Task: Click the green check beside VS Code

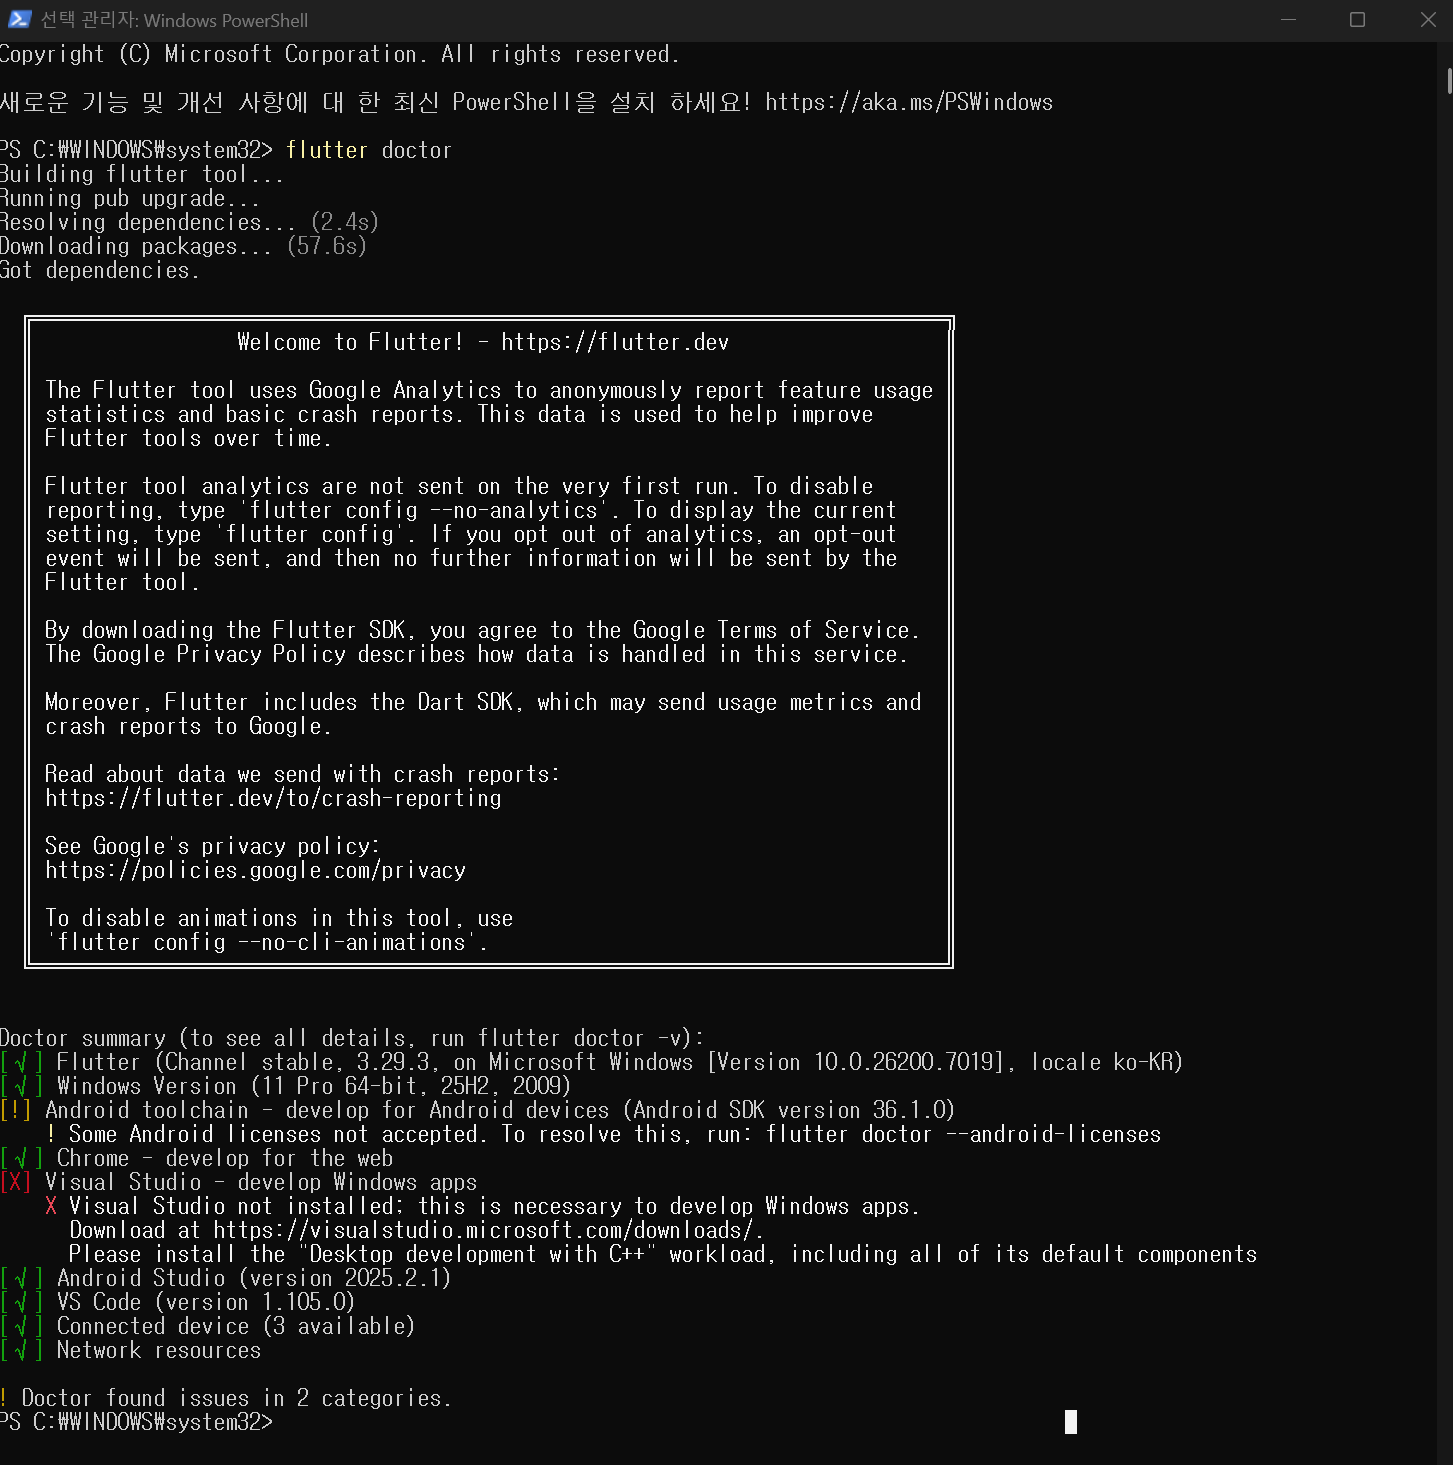Action: (21, 1302)
